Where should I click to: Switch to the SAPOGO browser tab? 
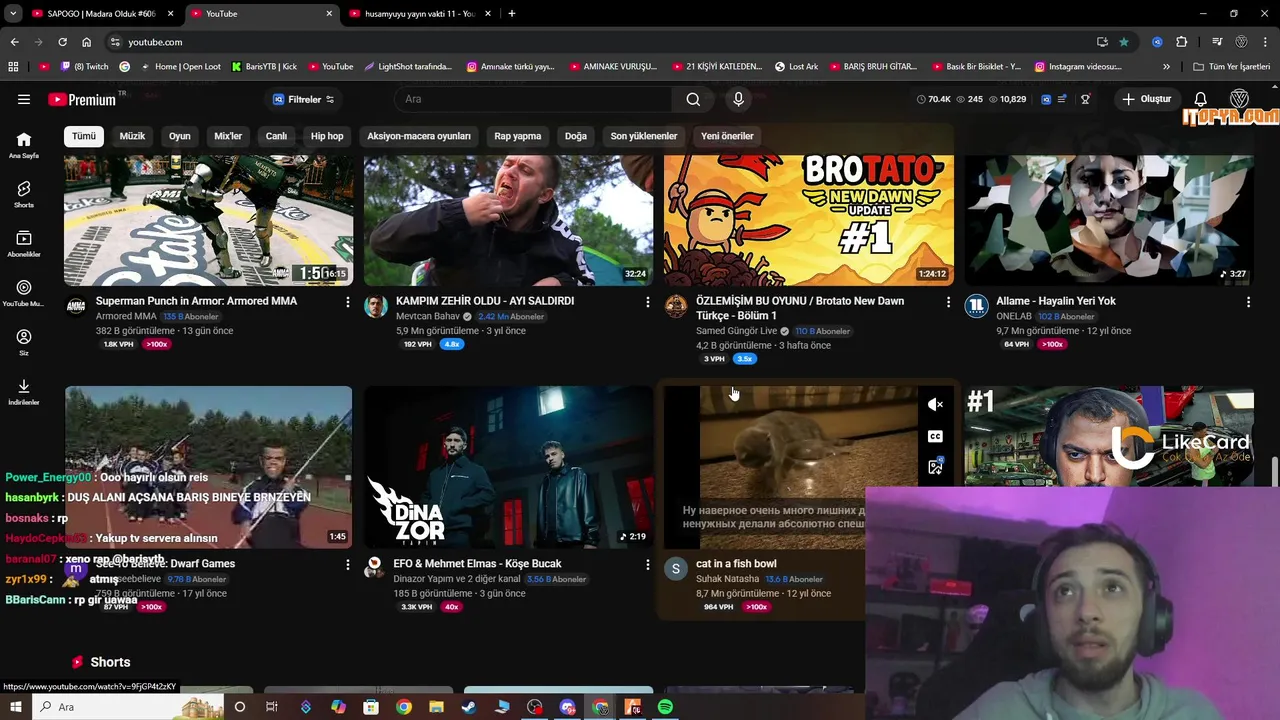tap(101, 14)
